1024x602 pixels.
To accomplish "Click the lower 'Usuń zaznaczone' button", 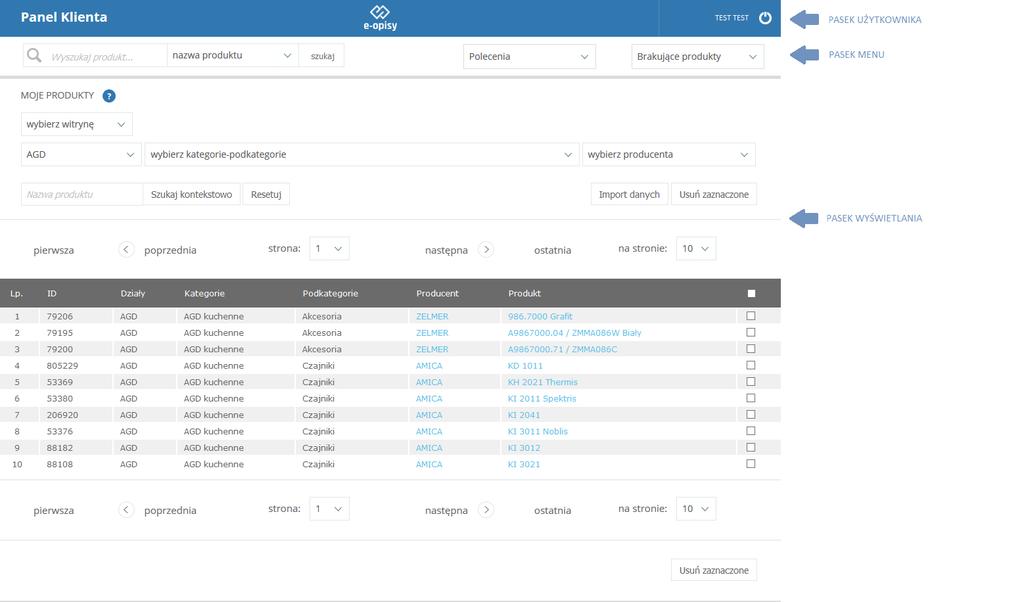I will pos(714,570).
